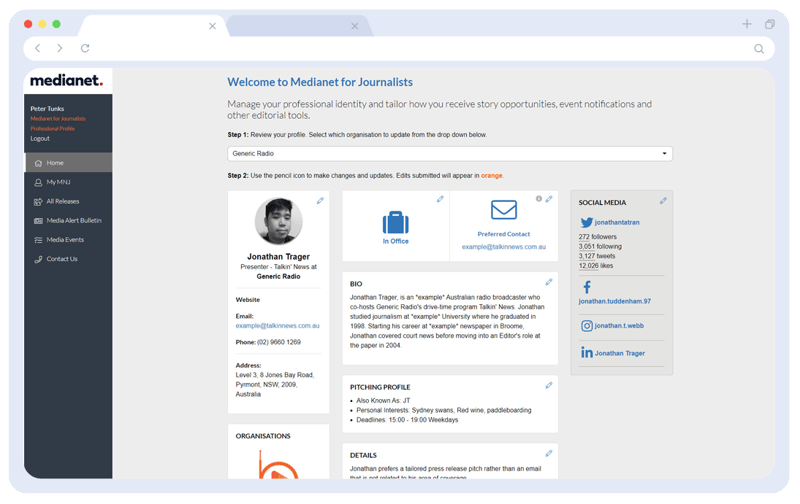The height and width of the screenshot is (504, 800).
Task: Close the second inactive browser tab
Action: coord(355,26)
